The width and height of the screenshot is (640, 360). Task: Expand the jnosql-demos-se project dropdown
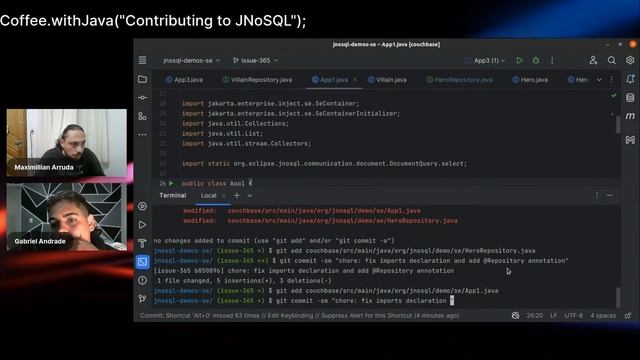tap(191, 60)
